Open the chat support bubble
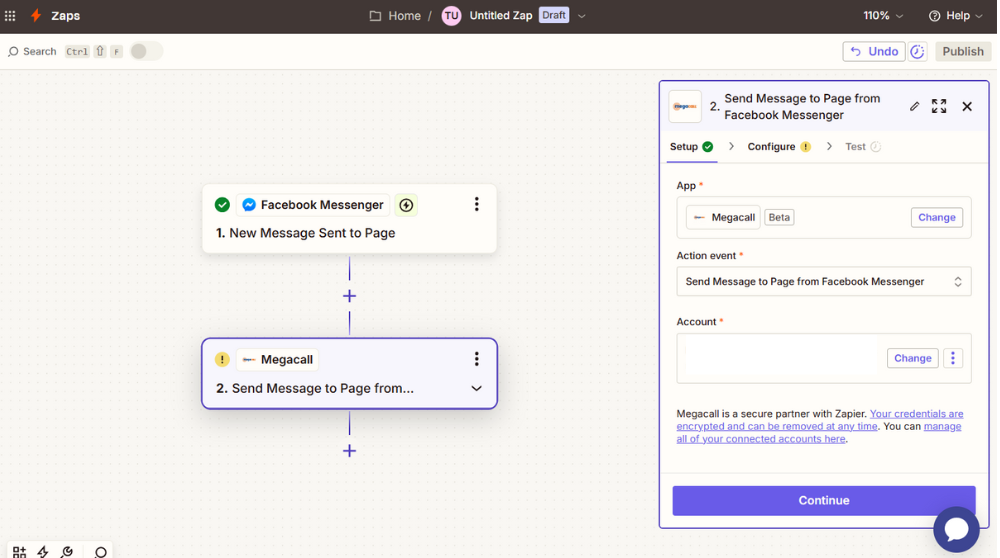1000x558 pixels. tap(956, 529)
